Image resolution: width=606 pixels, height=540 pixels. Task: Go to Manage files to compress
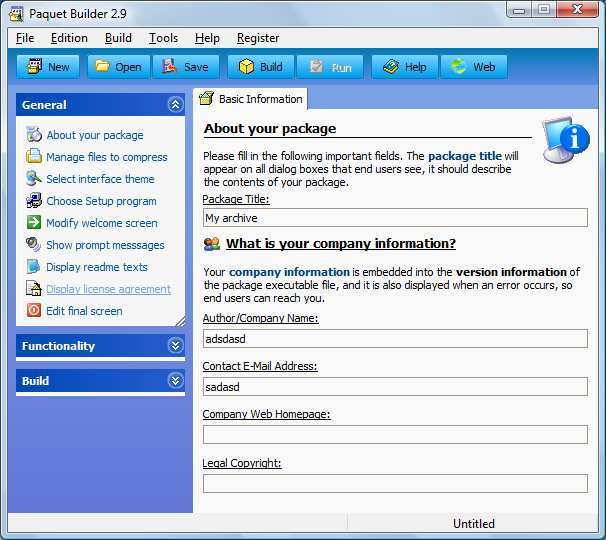click(107, 157)
